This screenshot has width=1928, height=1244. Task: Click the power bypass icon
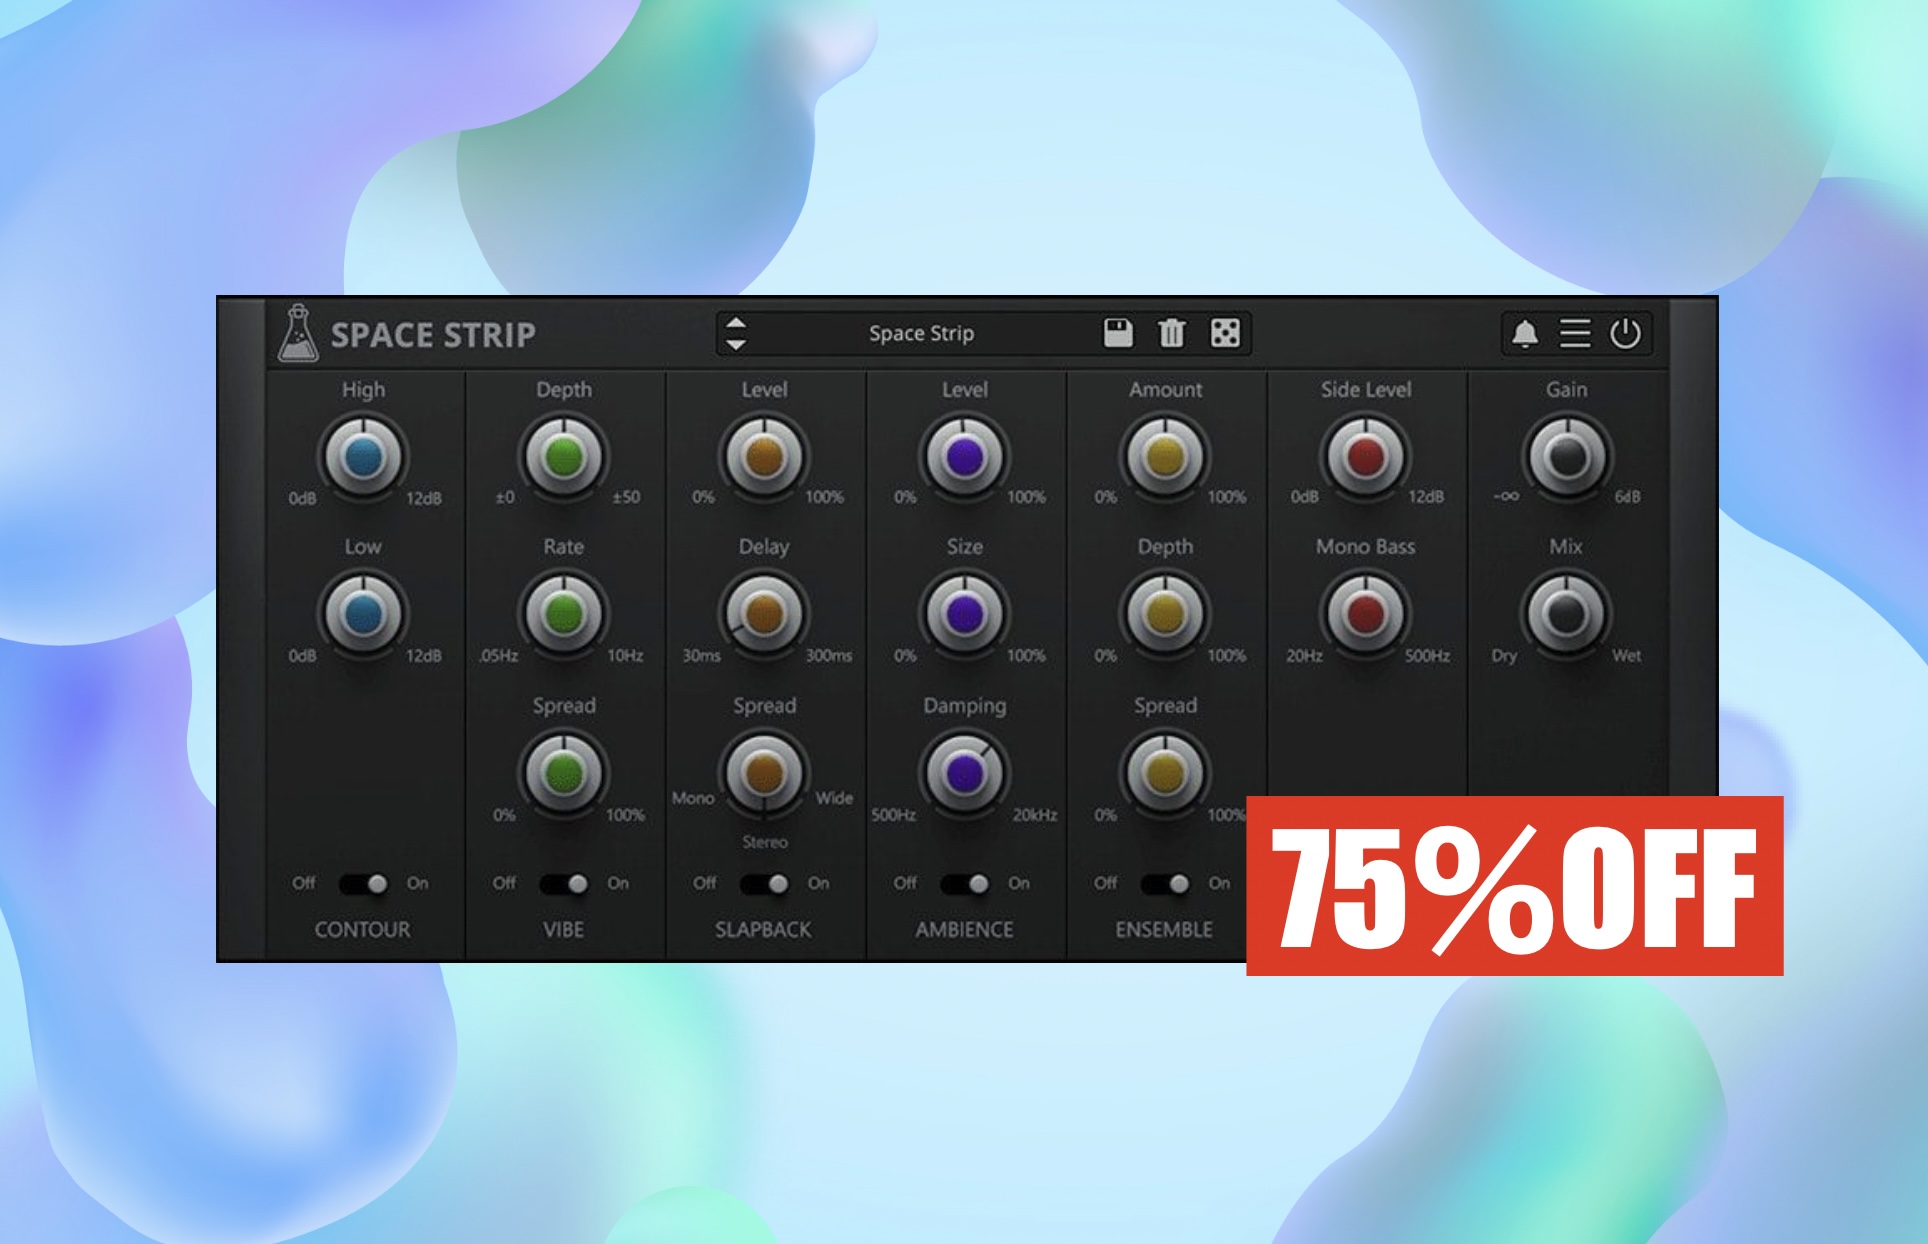click(1625, 333)
